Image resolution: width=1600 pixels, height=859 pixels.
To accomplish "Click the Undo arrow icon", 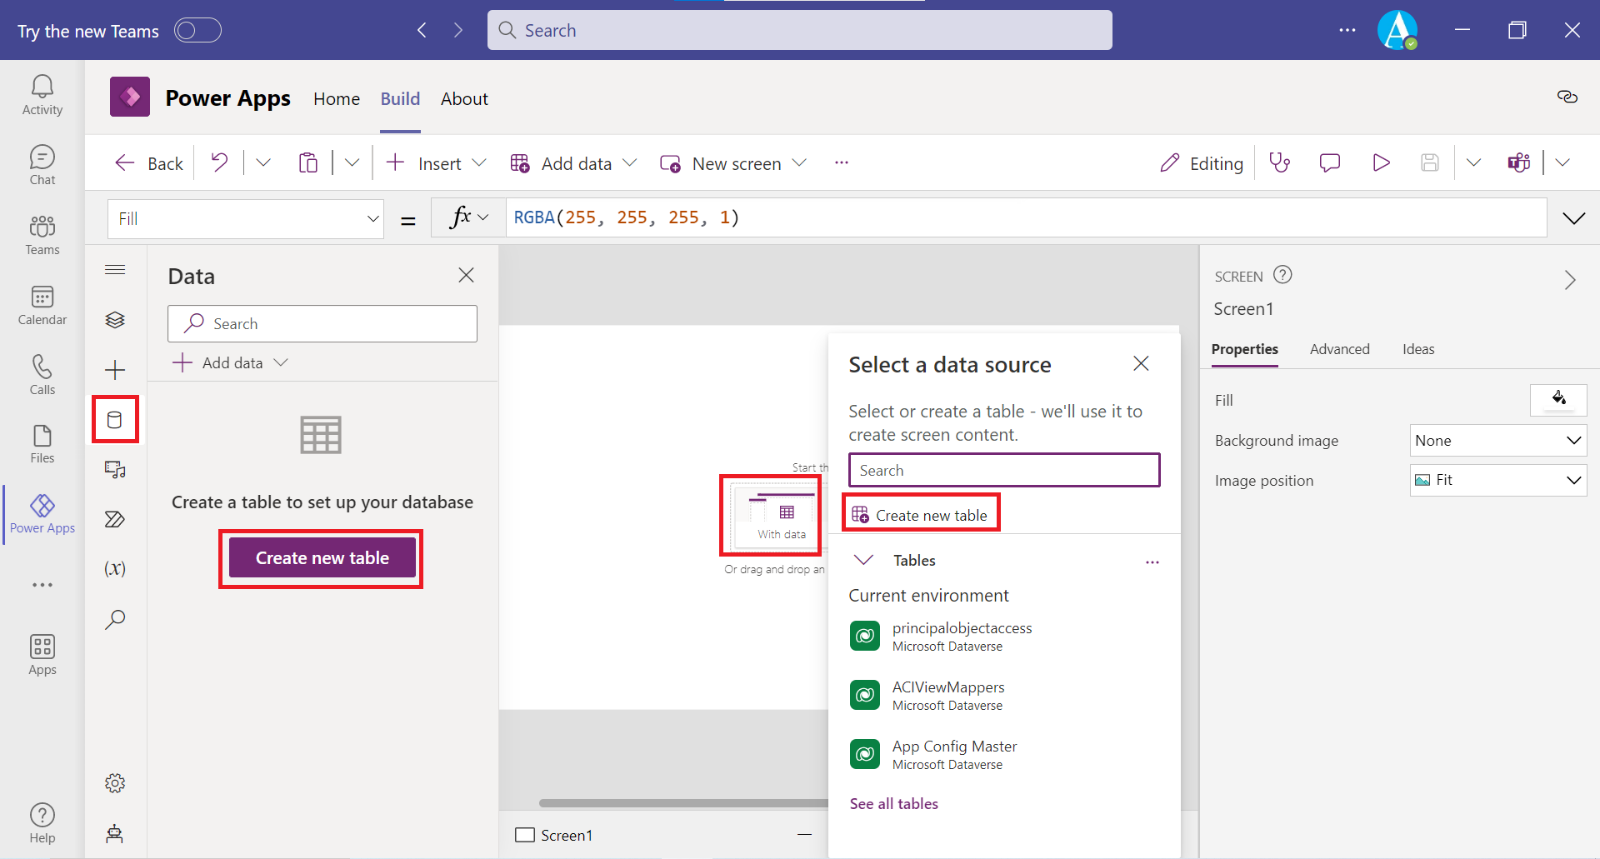I will (220, 163).
